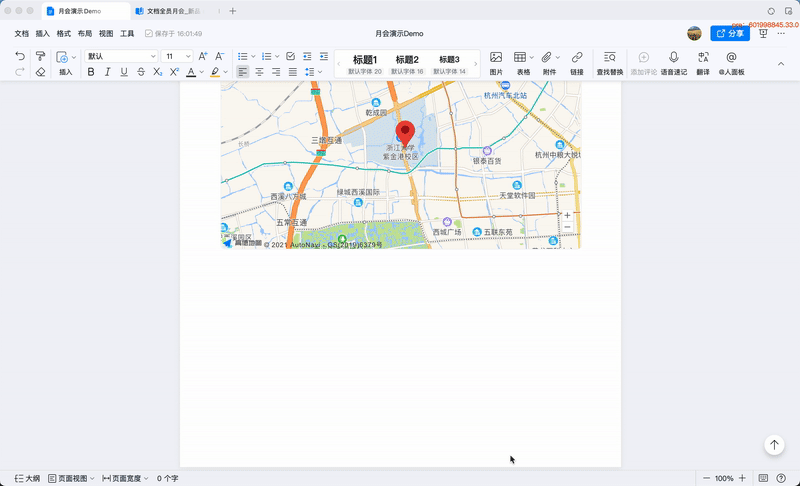Open bulleted list style dropdown
Image resolution: width=800 pixels, height=486 pixels.
[253, 57]
